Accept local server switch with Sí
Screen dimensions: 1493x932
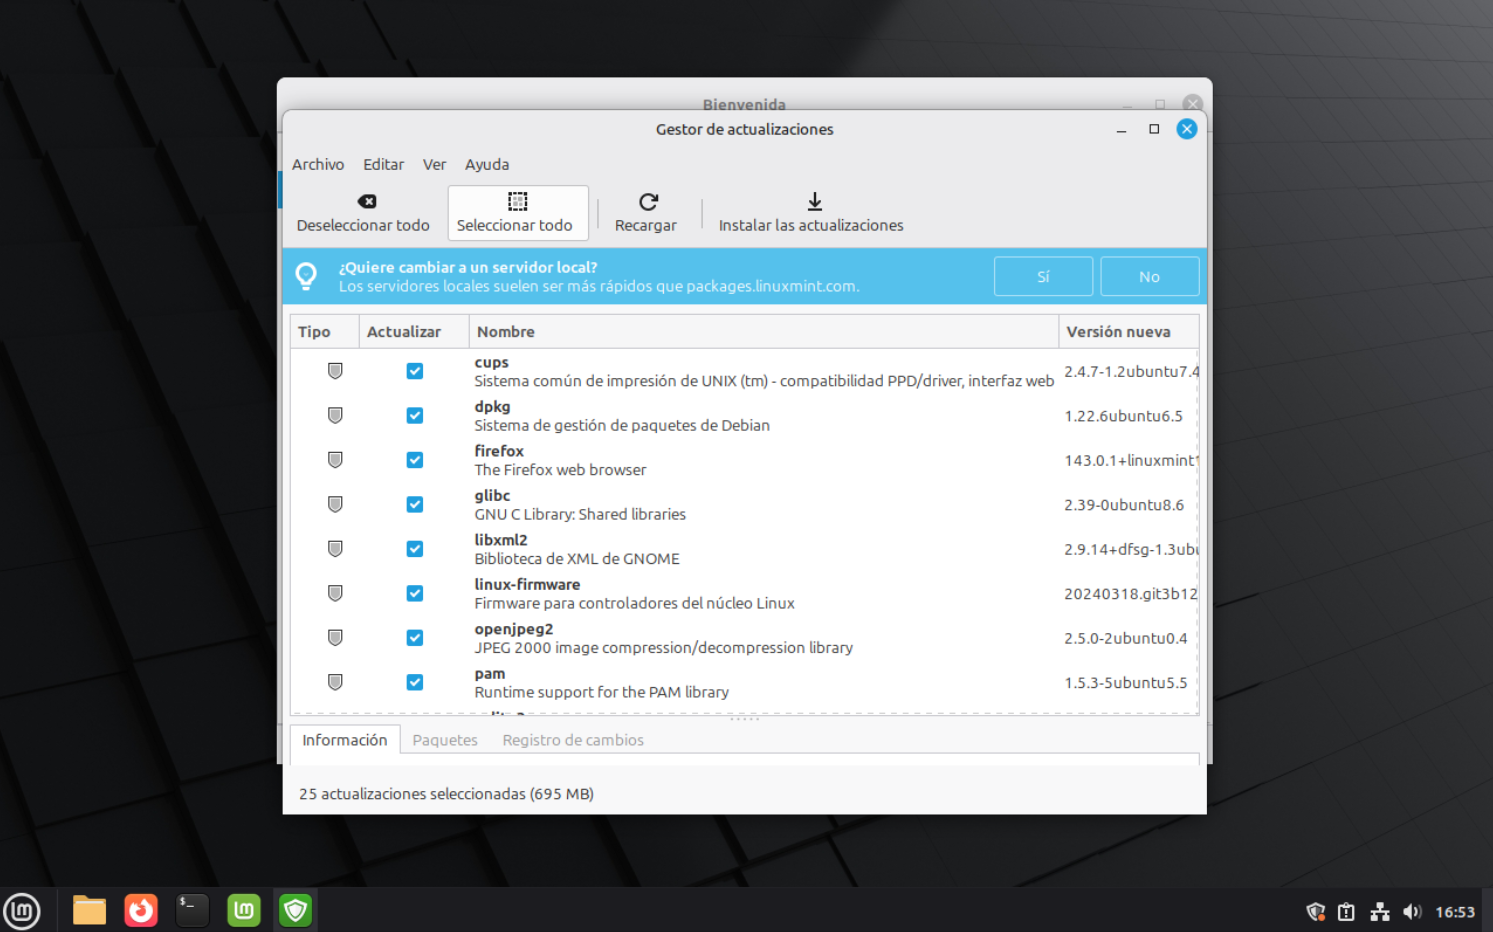pos(1043,277)
